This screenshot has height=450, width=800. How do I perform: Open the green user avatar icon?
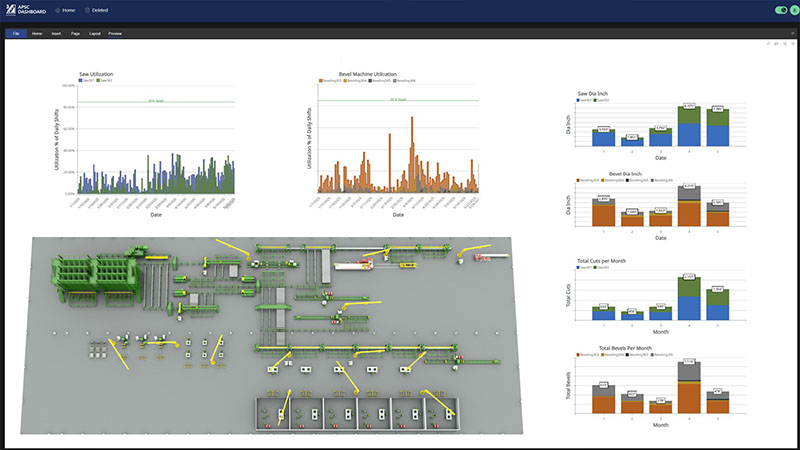click(x=794, y=10)
